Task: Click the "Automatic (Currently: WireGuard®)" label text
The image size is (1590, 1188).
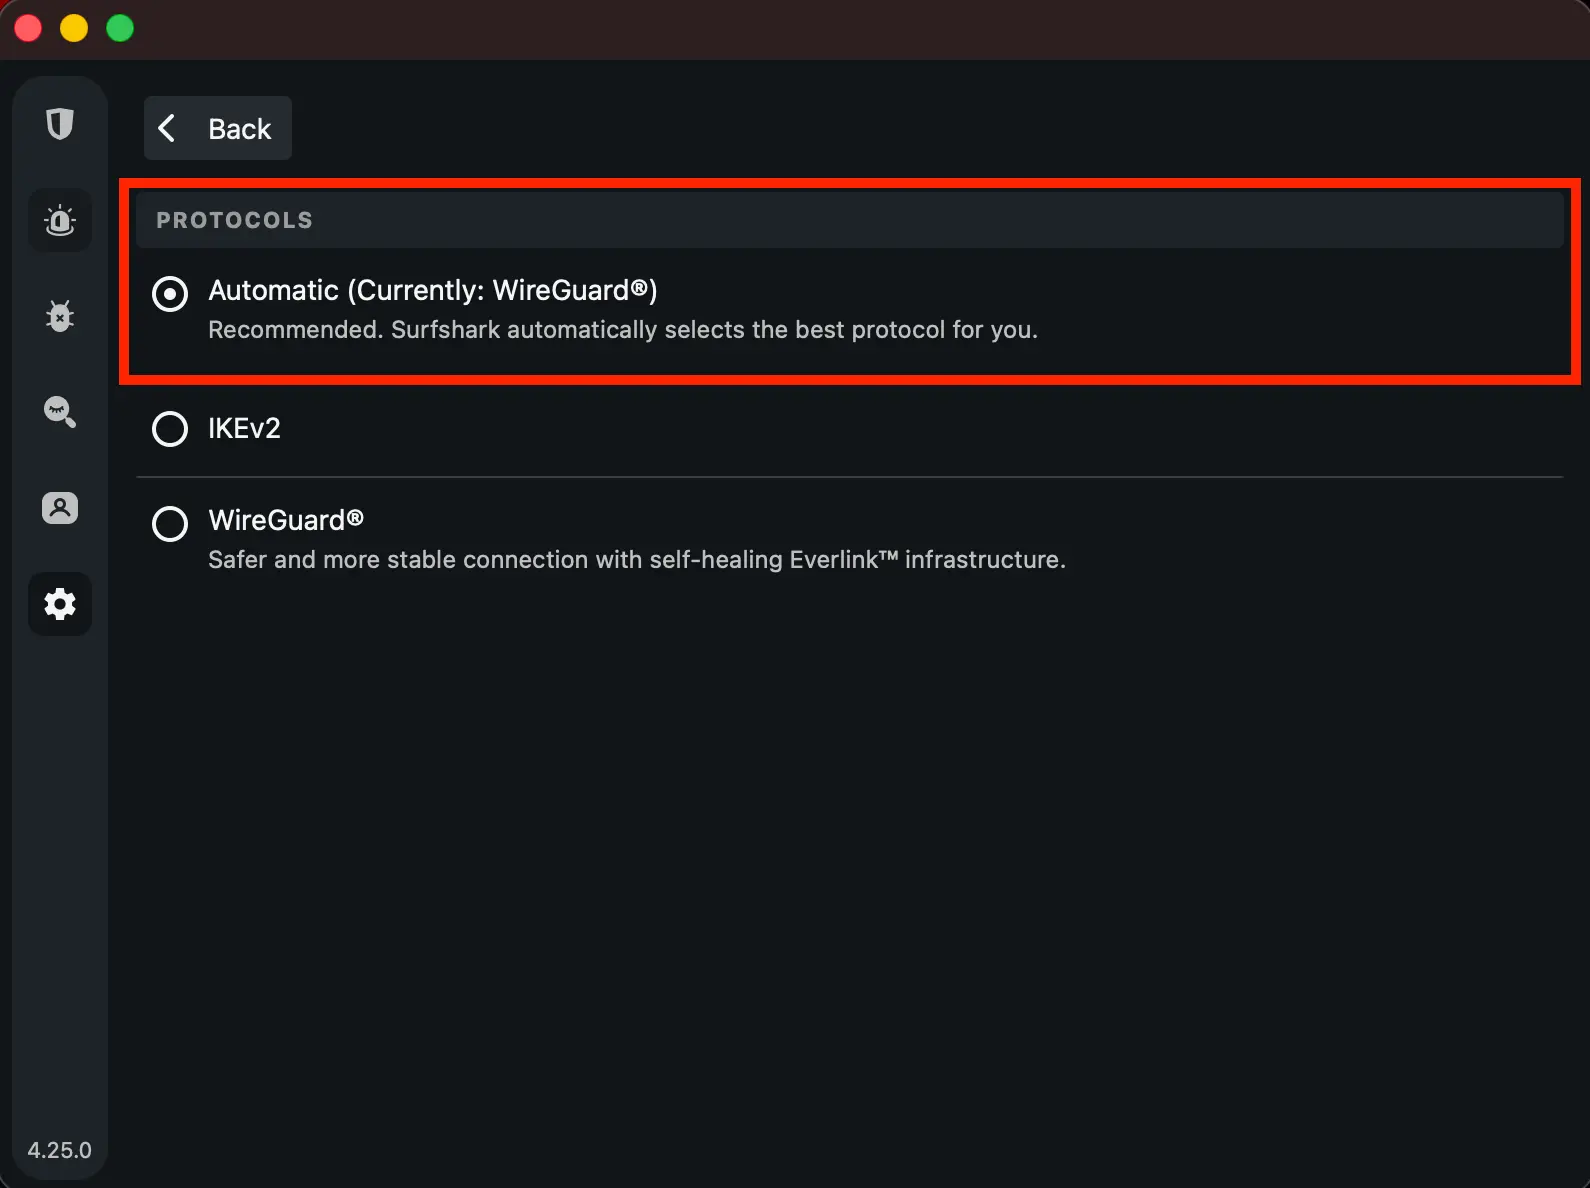Action: click(x=432, y=290)
